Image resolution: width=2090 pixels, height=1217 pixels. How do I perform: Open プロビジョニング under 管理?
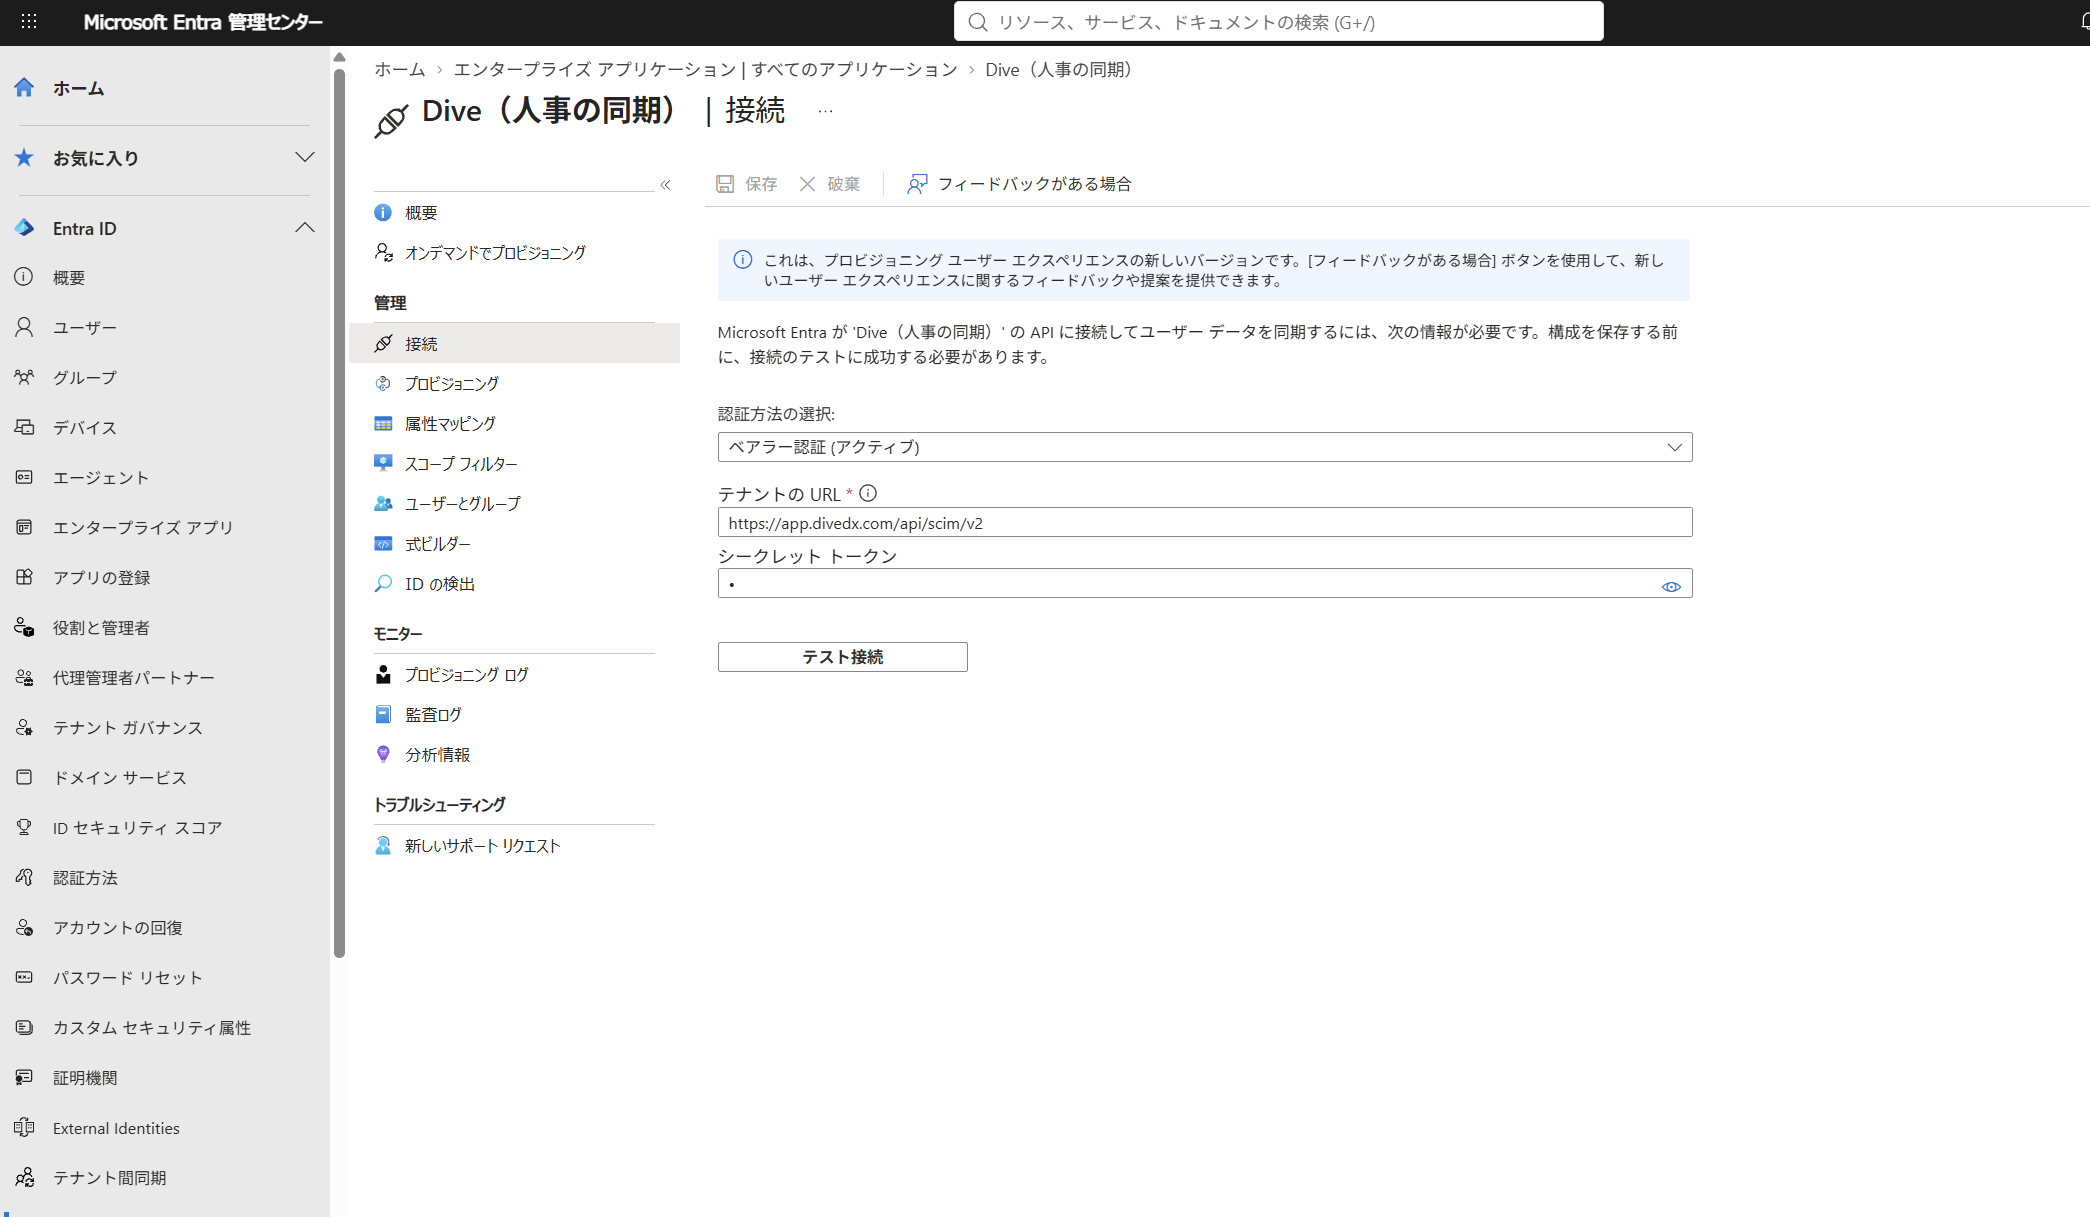pos(452,384)
